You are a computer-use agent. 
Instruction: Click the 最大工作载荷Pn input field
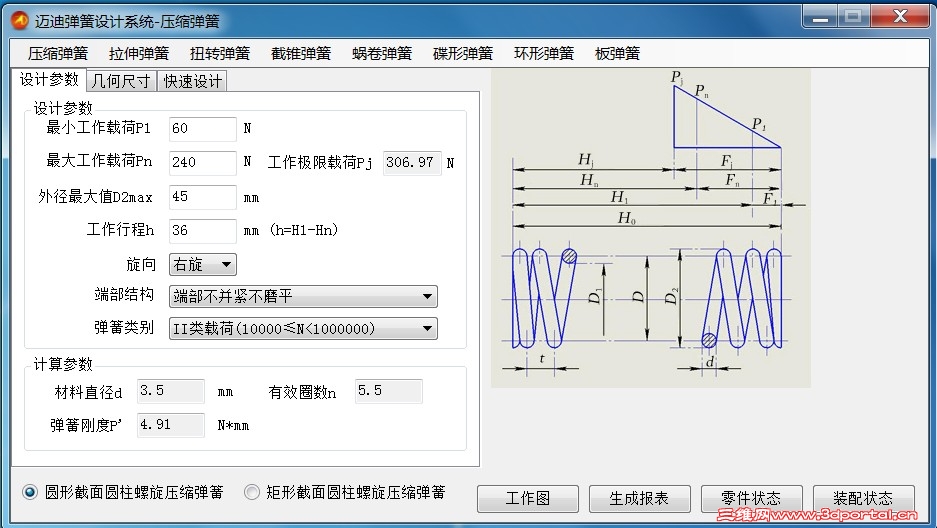203,162
